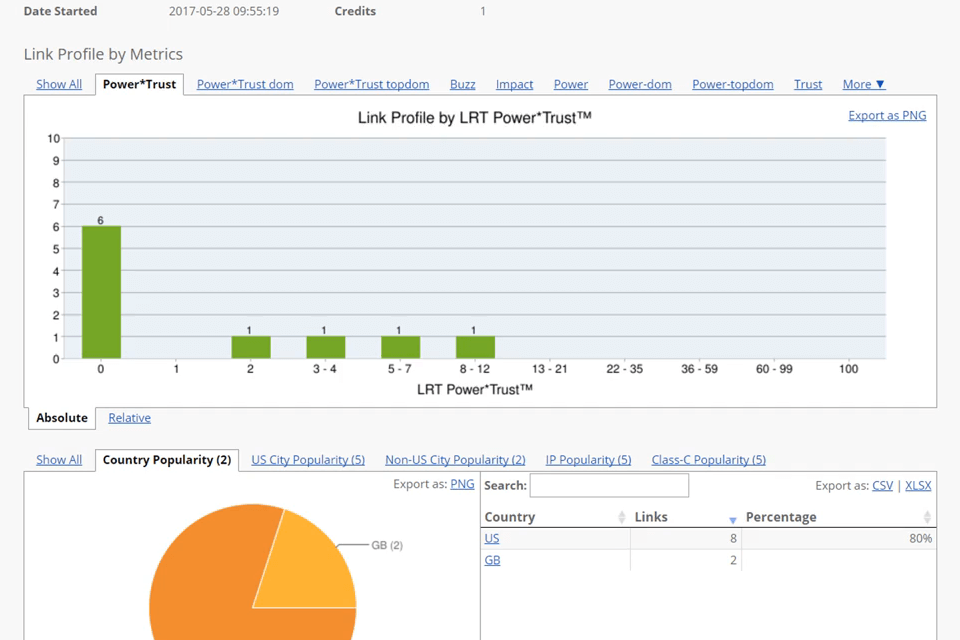Select the Power*Trust tab
This screenshot has width=960, height=640.
(139, 84)
